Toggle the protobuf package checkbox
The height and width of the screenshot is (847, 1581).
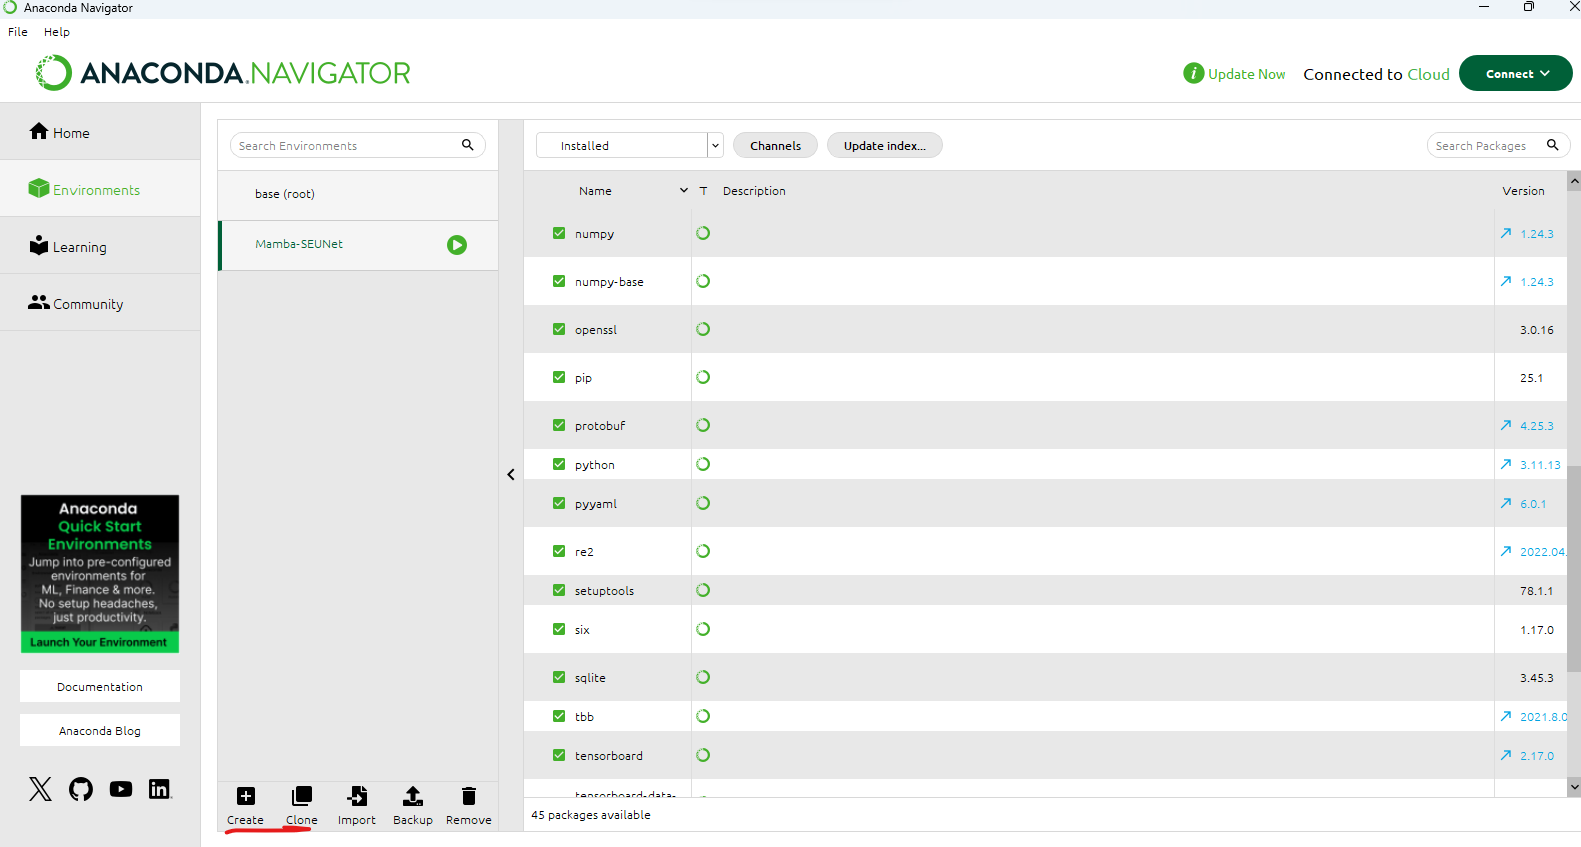[x=559, y=425]
